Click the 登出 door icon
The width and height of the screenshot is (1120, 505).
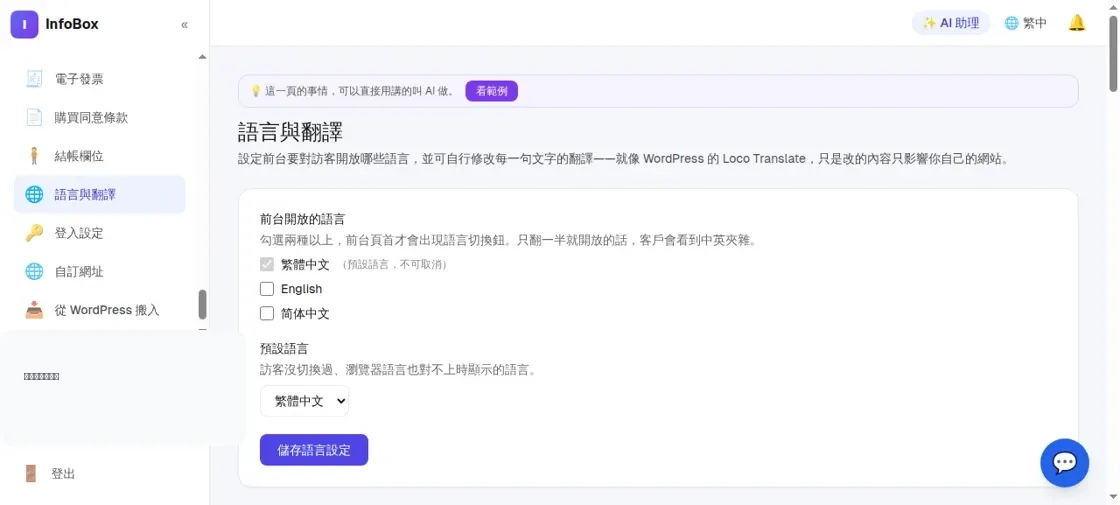click(30, 474)
